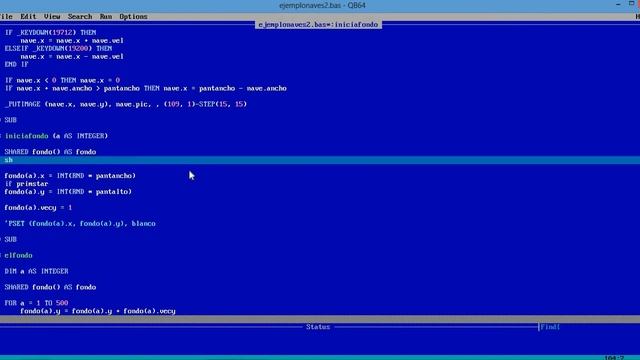Click the _PUTIMAGE statement line
The image size is (640, 360).
[x=126, y=104]
